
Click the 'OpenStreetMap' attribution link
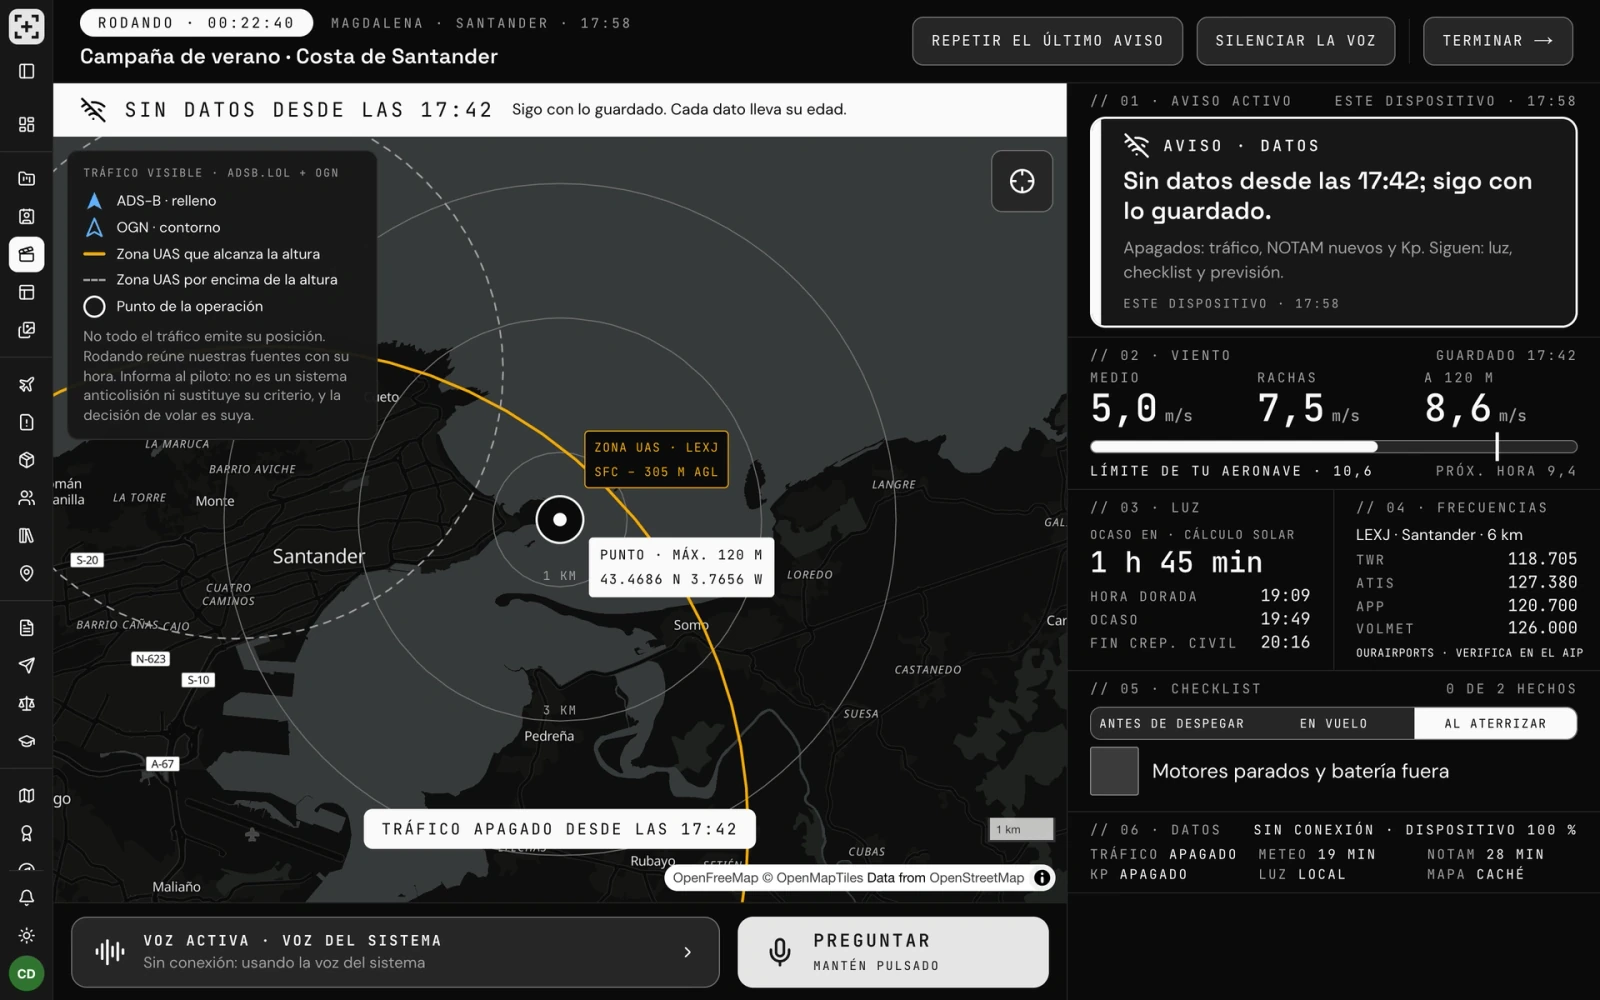[977, 878]
